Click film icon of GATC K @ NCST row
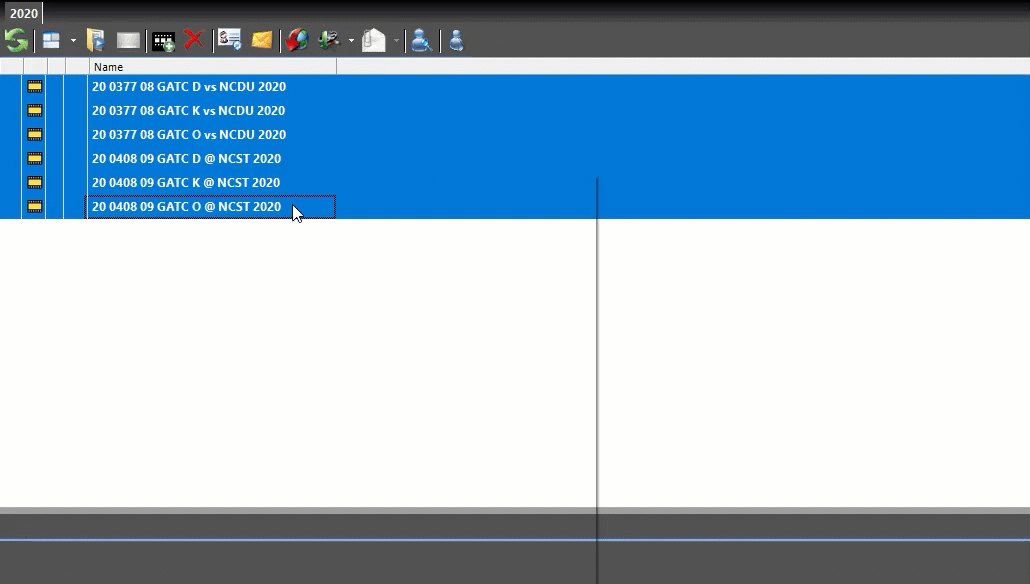The image size is (1030, 584). 34,183
